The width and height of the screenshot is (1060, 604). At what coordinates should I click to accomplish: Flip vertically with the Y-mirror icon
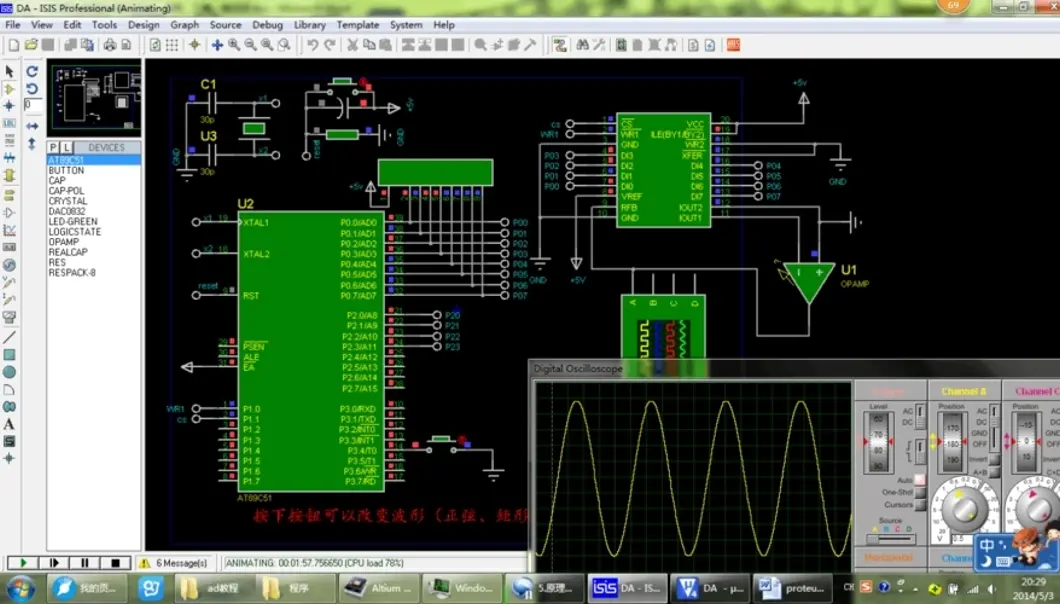point(32,143)
